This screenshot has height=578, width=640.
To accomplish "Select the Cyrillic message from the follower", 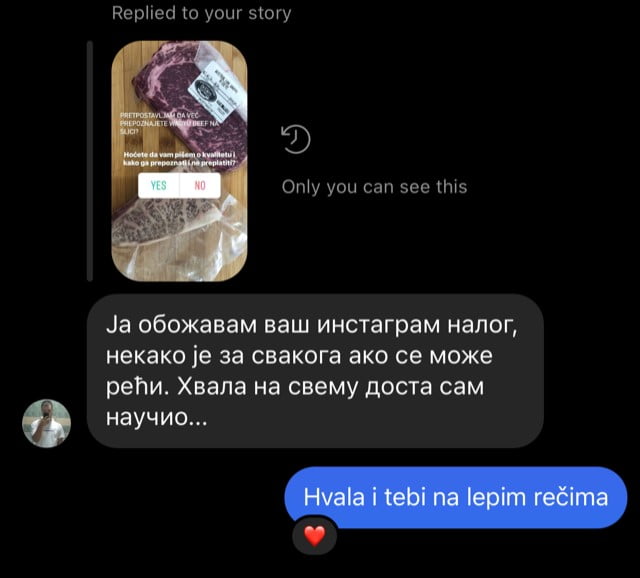I will point(315,371).
